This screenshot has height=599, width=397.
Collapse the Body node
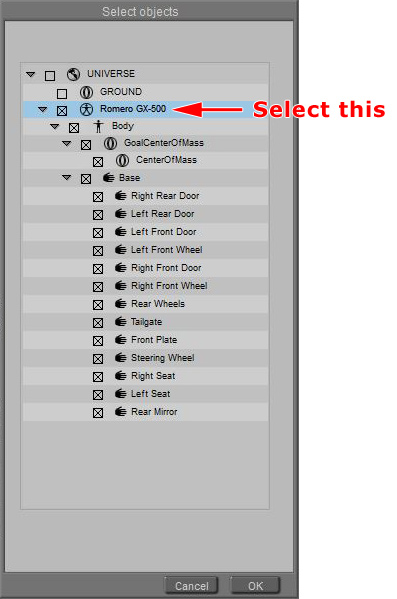click(x=55, y=126)
